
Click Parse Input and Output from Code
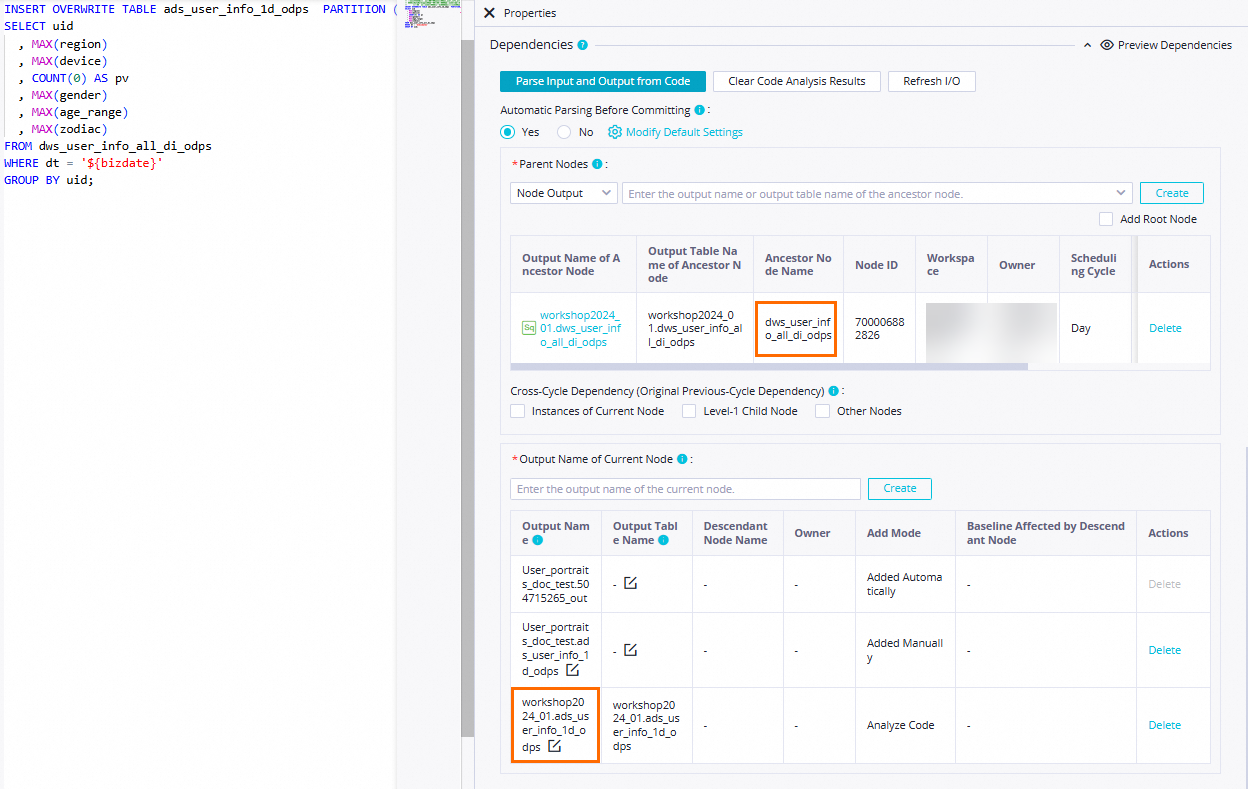[603, 81]
